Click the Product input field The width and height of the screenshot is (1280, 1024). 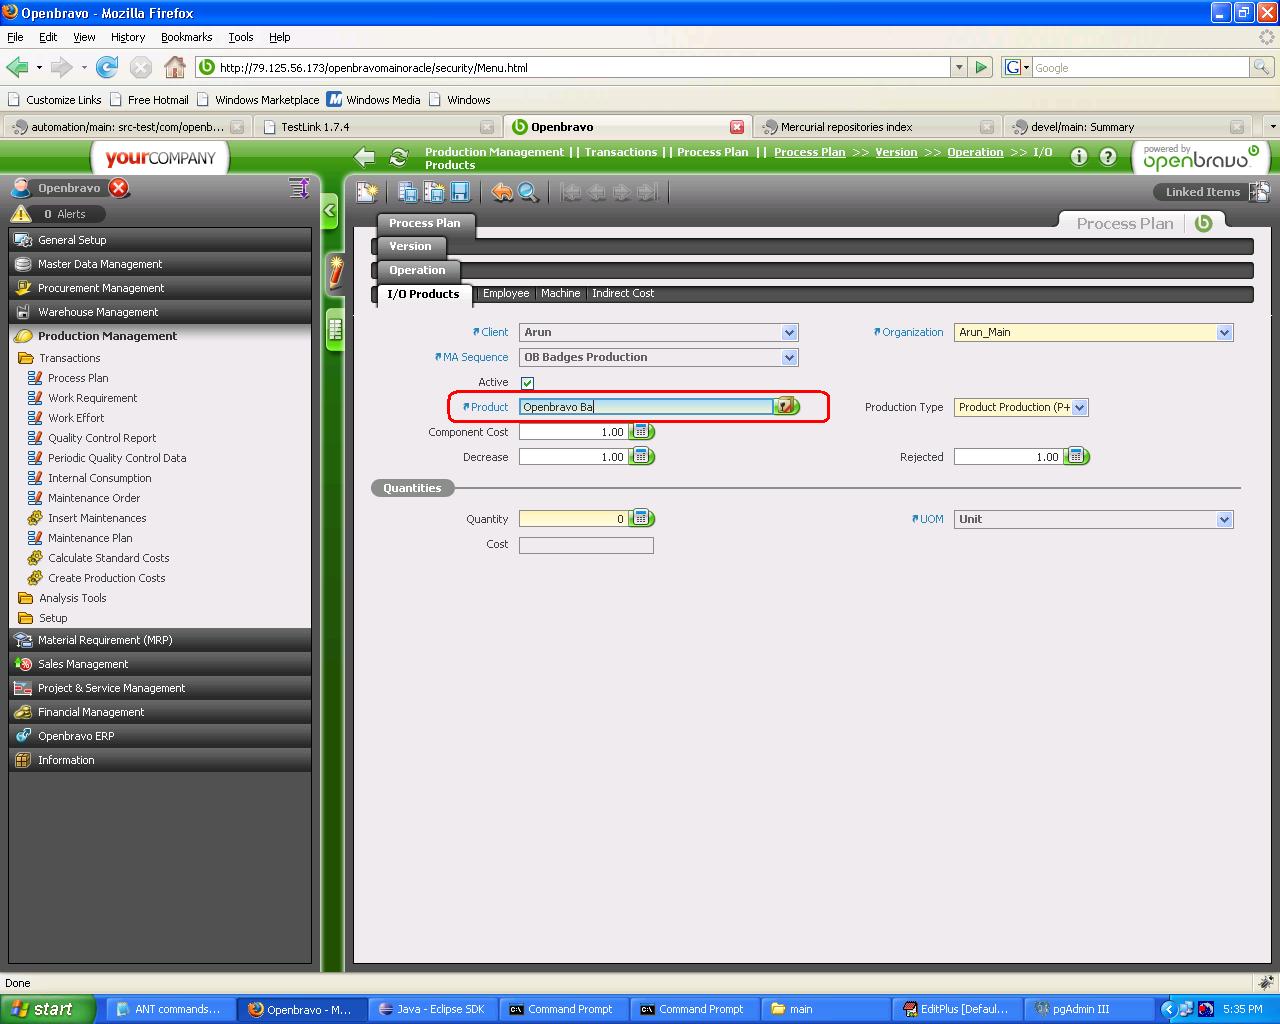coord(646,407)
